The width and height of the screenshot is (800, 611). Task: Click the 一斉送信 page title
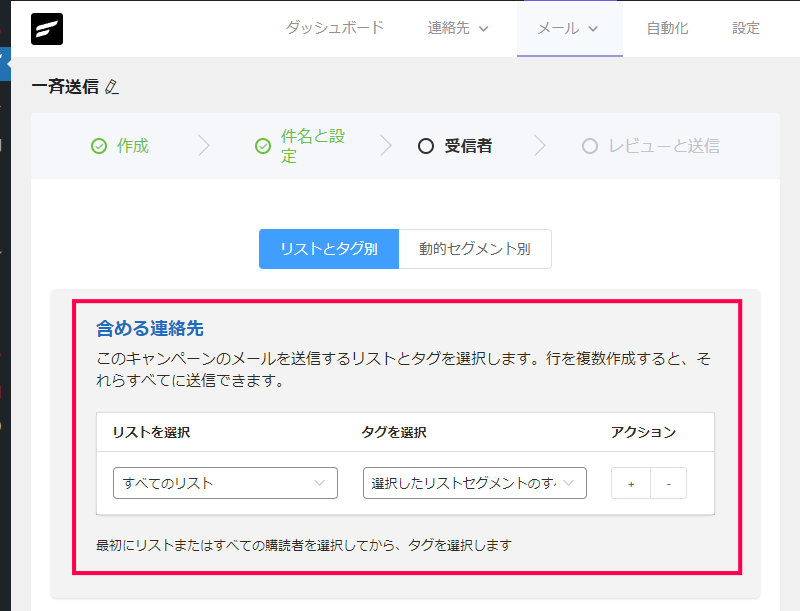click(65, 87)
